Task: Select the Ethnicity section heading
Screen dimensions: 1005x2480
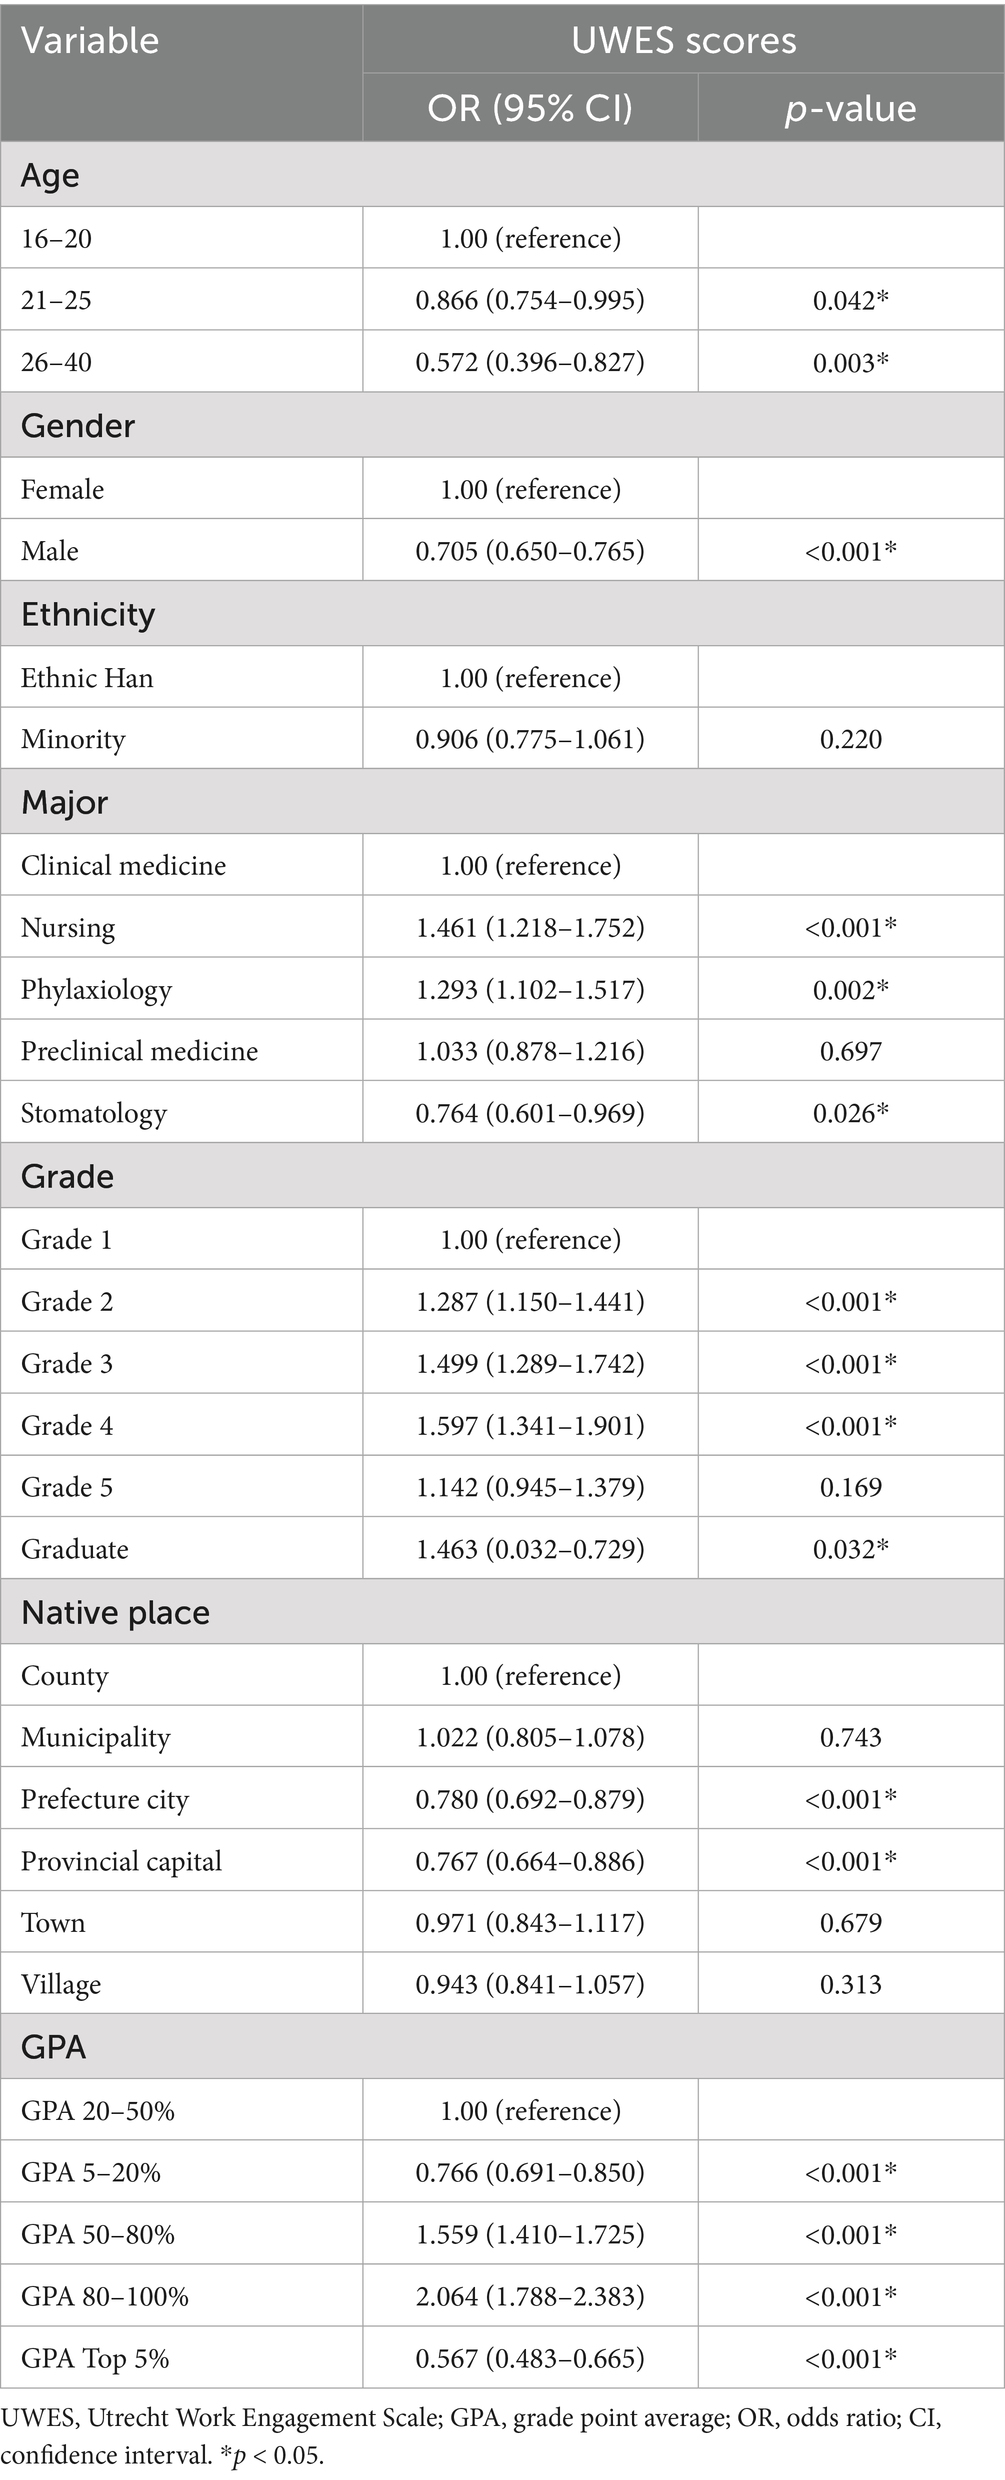Action: coord(88,614)
